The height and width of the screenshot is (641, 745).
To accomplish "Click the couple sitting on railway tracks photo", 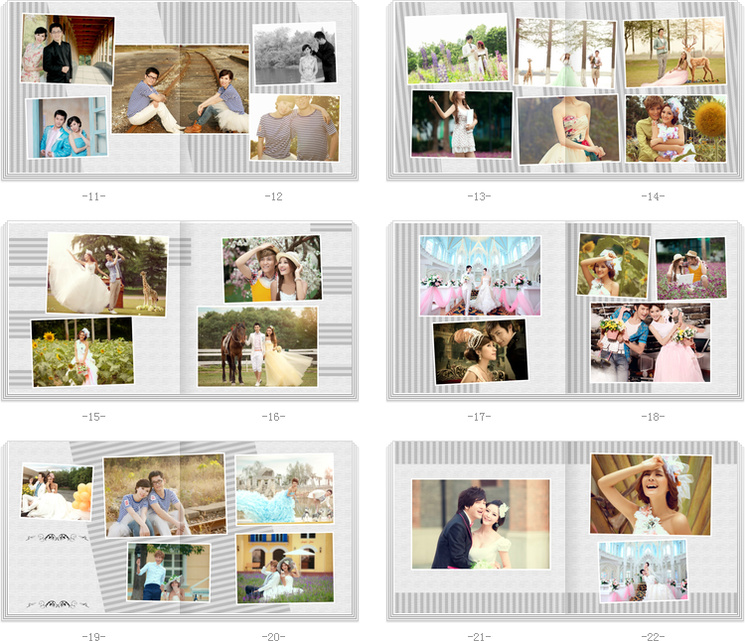I will 180,88.
